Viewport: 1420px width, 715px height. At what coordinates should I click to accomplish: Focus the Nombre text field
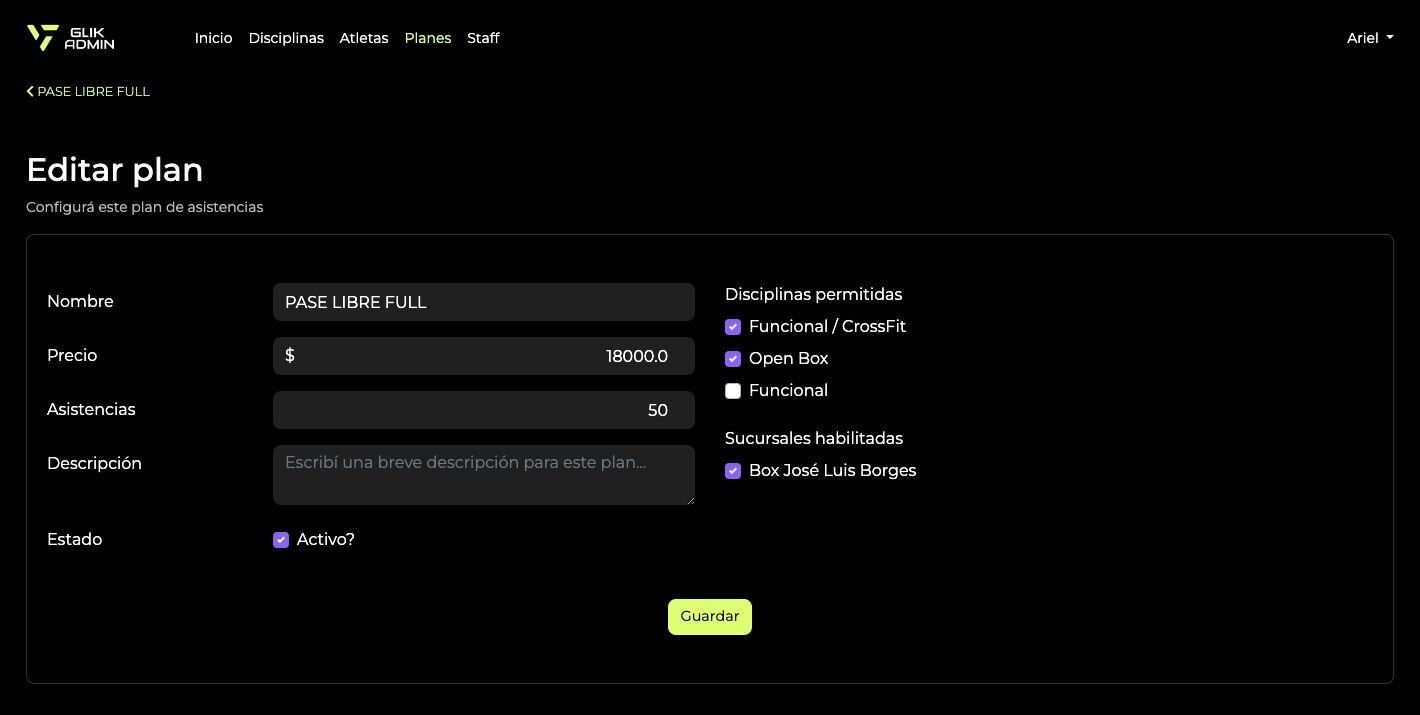(x=483, y=302)
